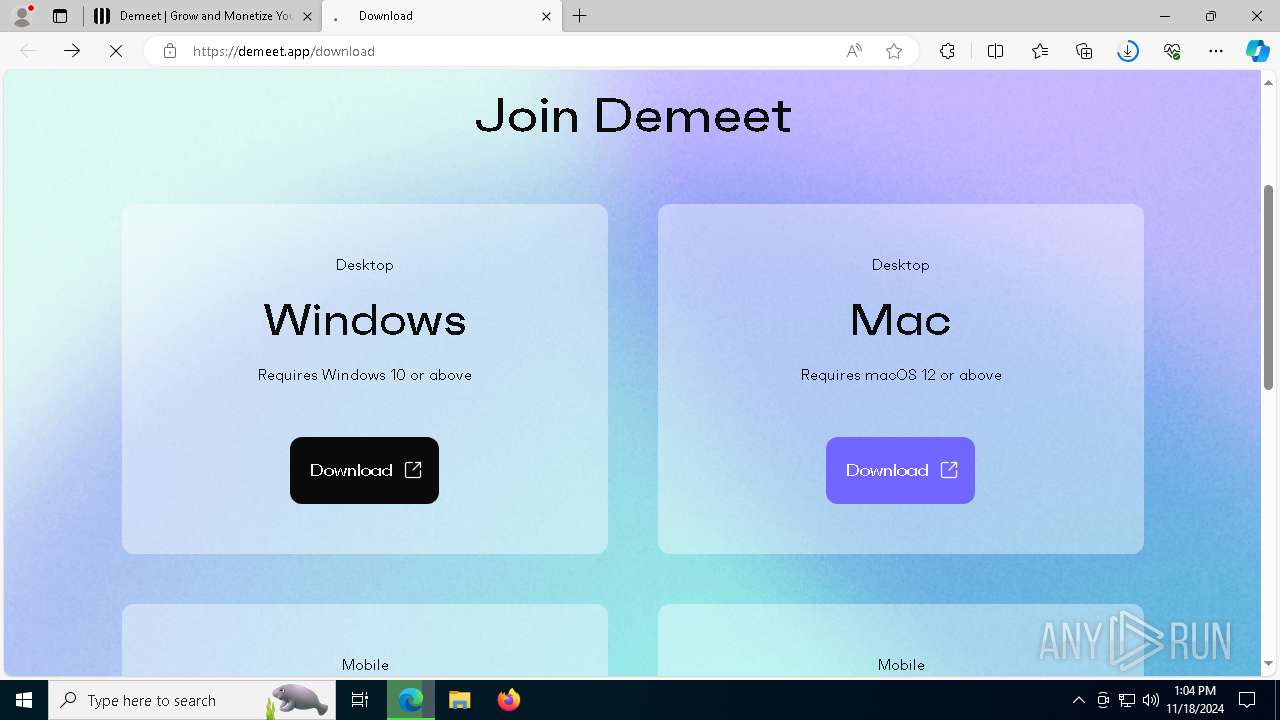Go back to the previous page
This screenshot has width=1280, height=720.
pyautogui.click(x=28, y=51)
